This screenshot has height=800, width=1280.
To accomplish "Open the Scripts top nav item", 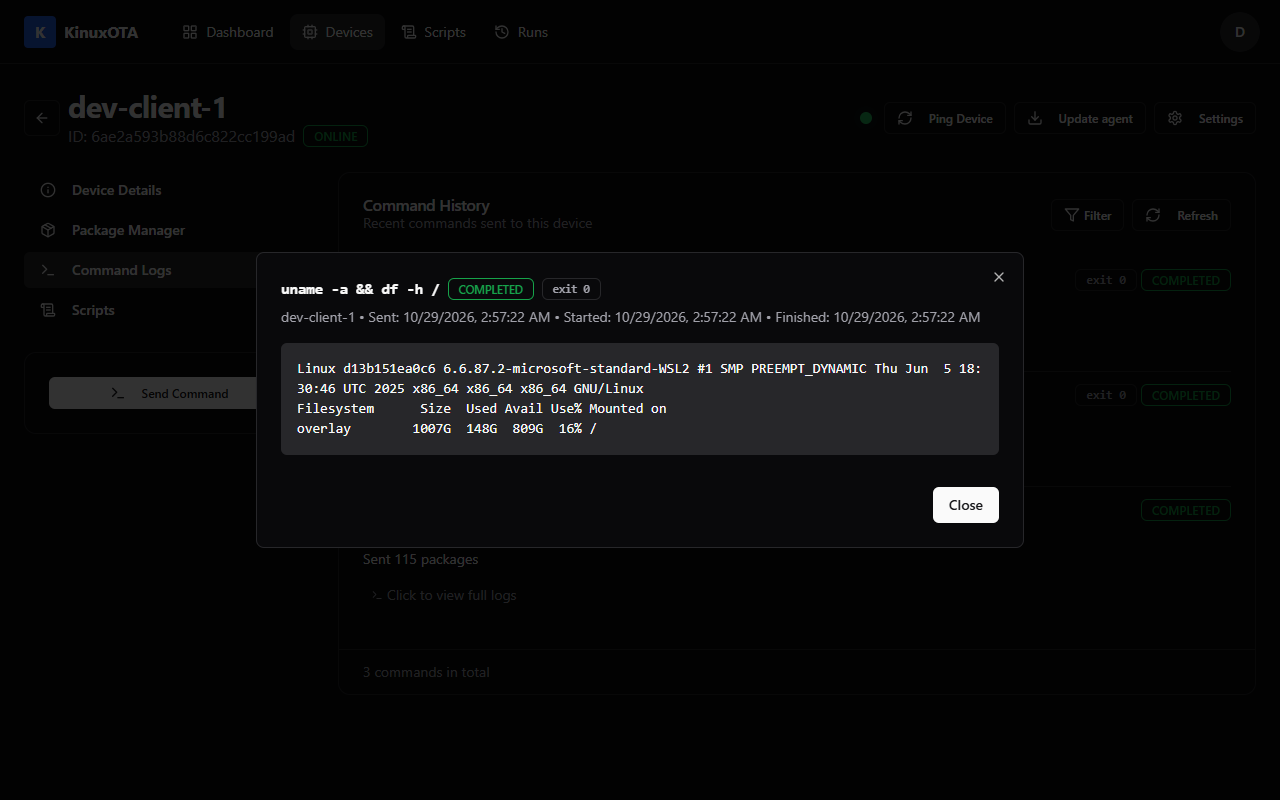I will (434, 32).
